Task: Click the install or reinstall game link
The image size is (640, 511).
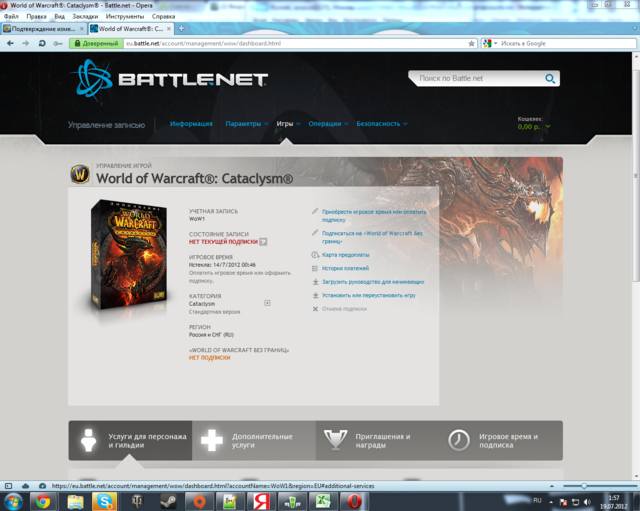Action: (369, 295)
